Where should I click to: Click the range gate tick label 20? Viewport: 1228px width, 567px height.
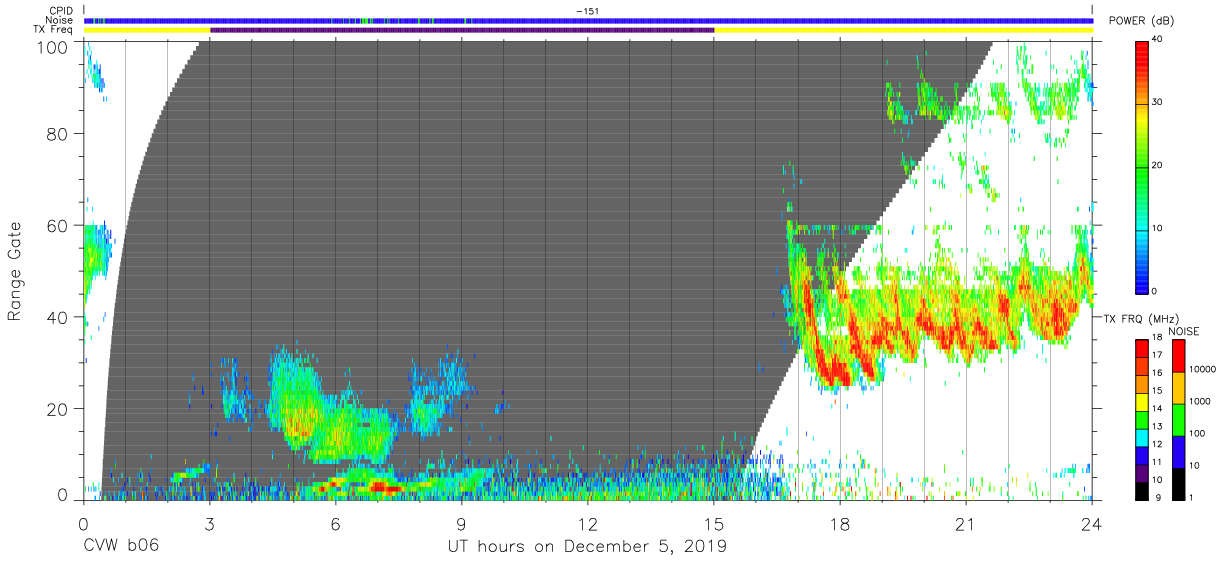point(58,409)
